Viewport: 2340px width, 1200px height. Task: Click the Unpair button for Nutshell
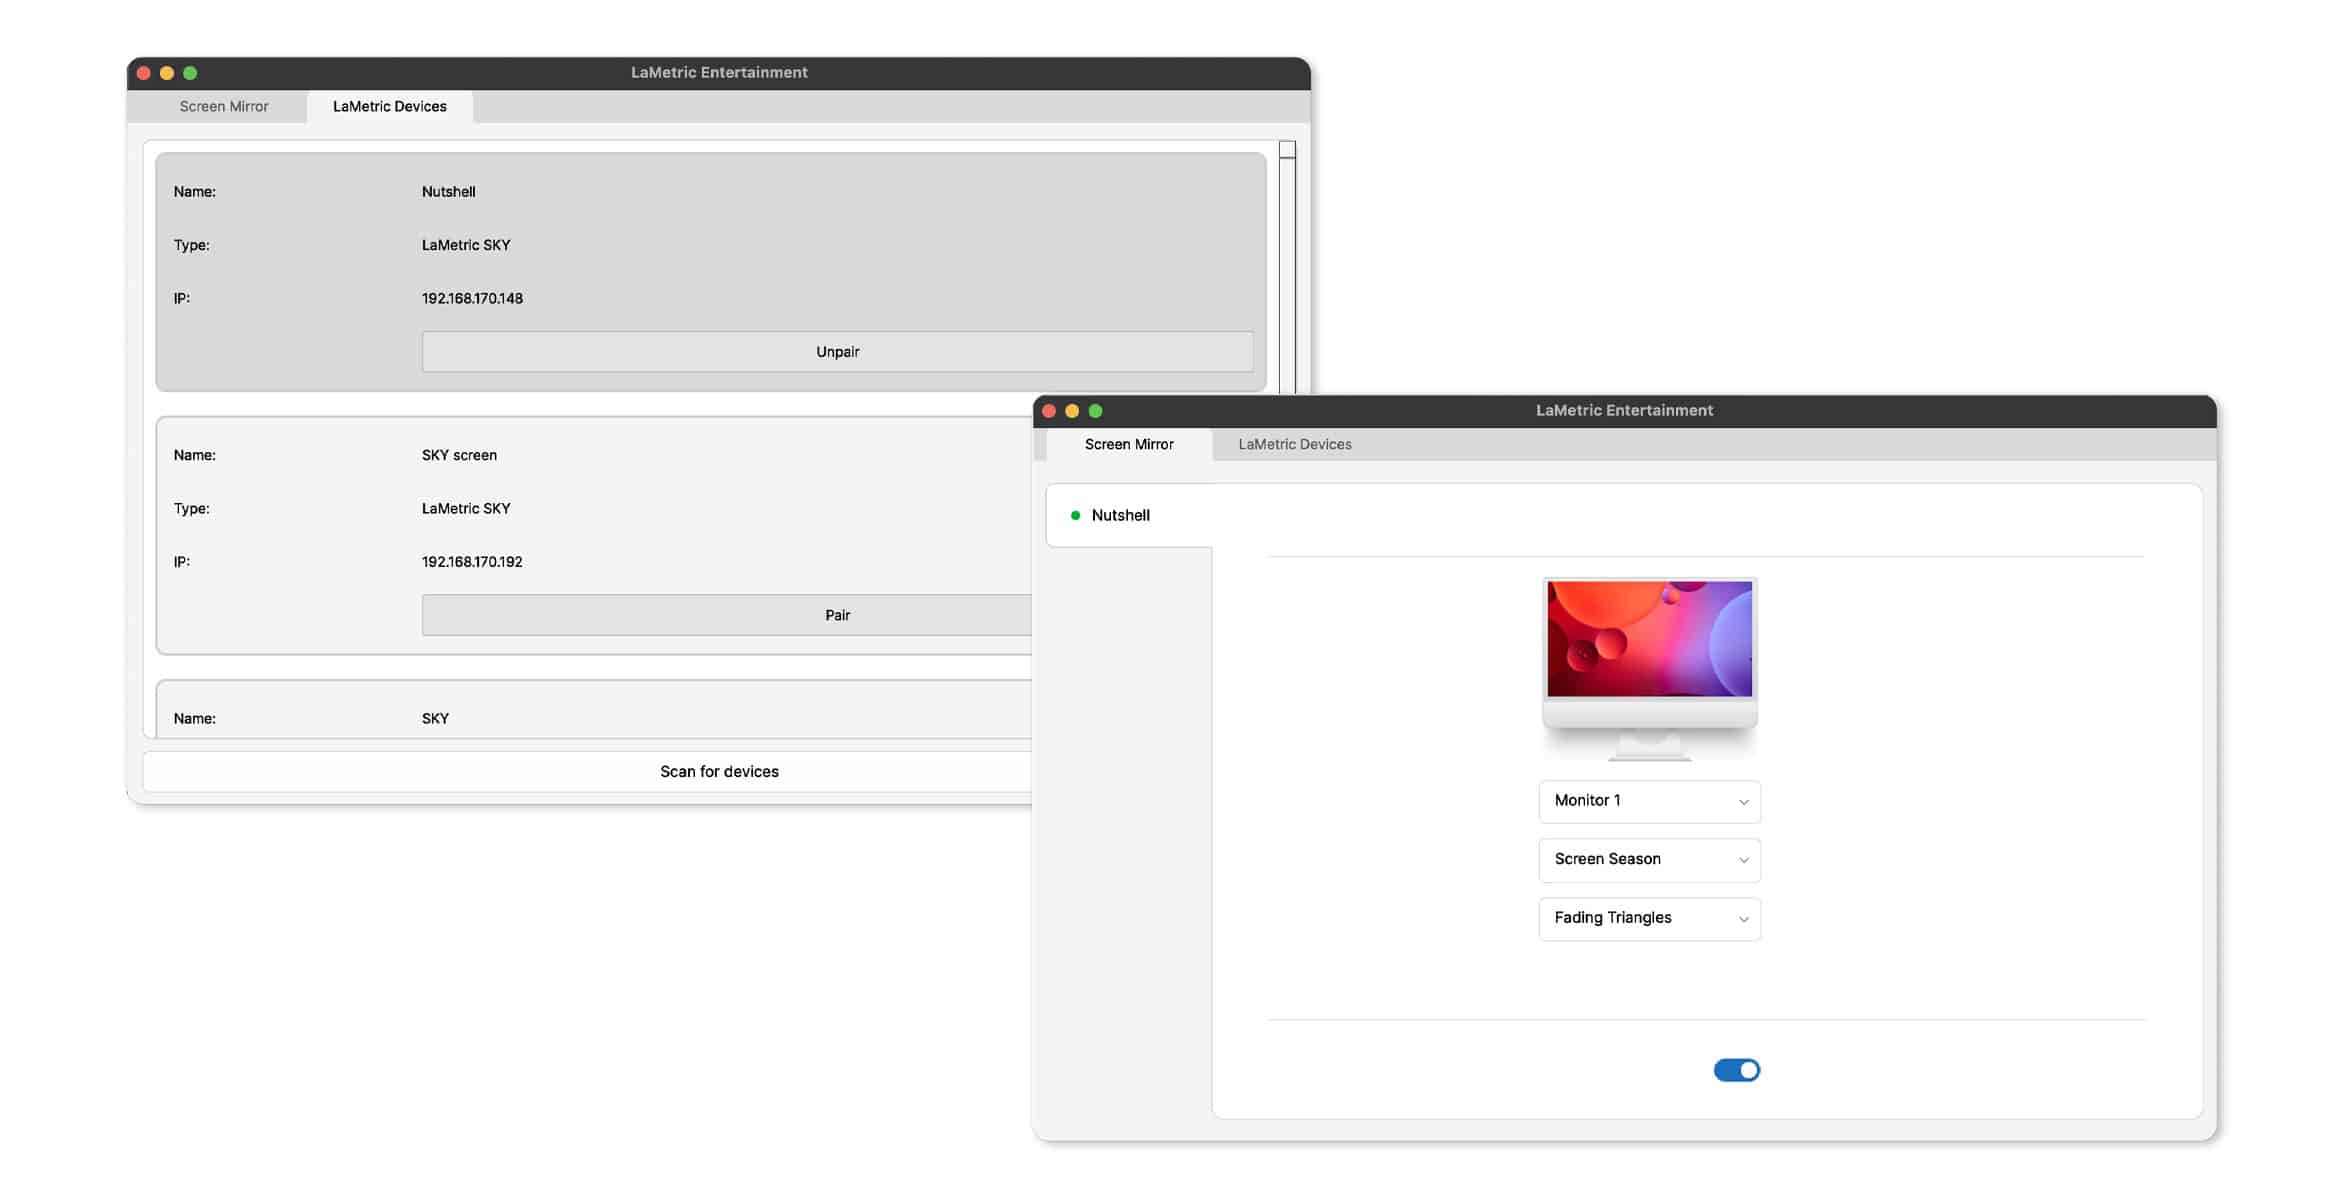click(x=837, y=351)
